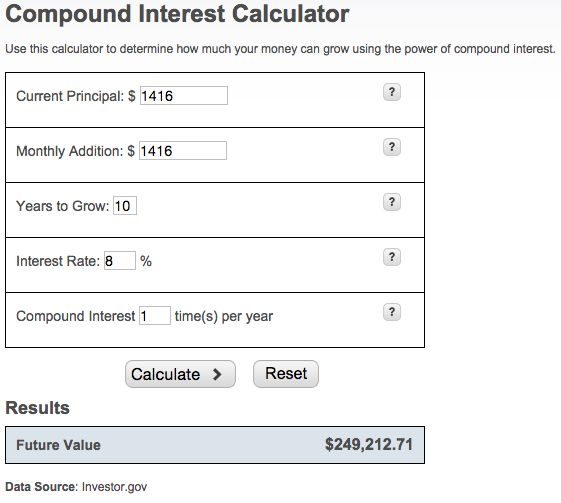Open help icon for Interest Rate
Image resolution: width=561 pixels, height=503 pixels.
pos(392,257)
